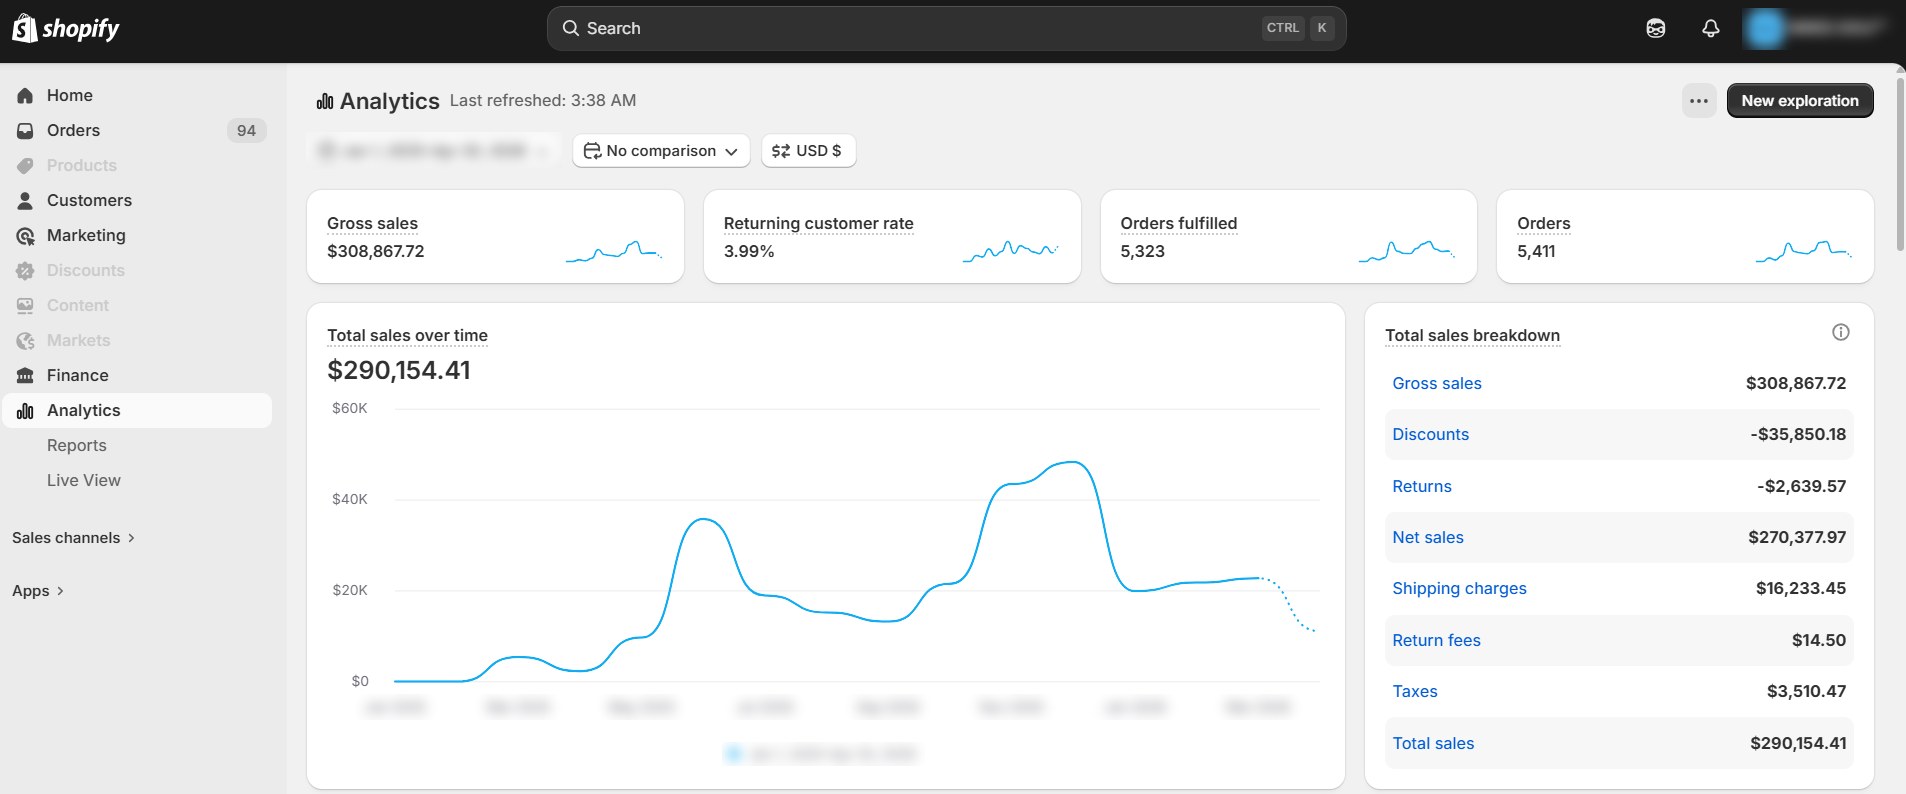Open the Shipping charges link
Screen dimensions: 1906x794
[x=1460, y=588]
